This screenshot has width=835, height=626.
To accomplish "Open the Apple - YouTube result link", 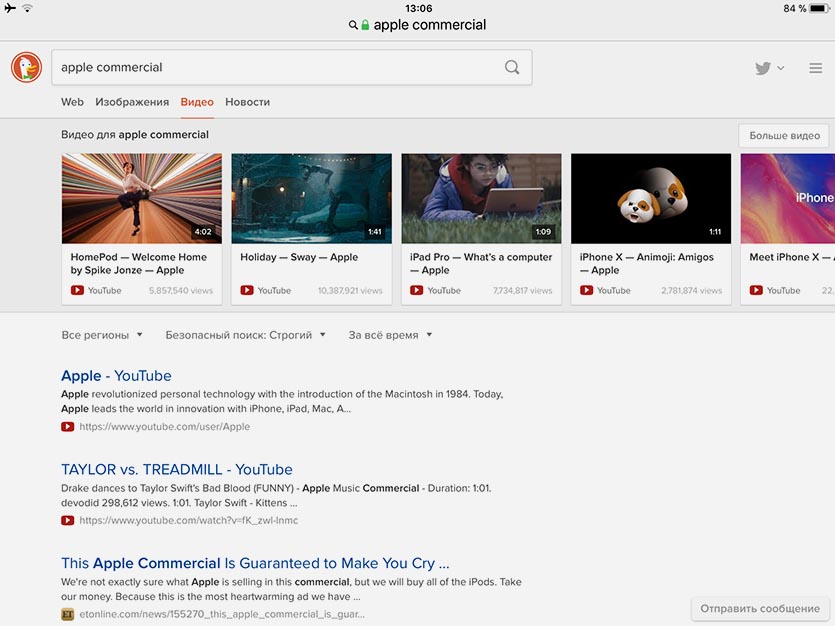I will click(116, 376).
